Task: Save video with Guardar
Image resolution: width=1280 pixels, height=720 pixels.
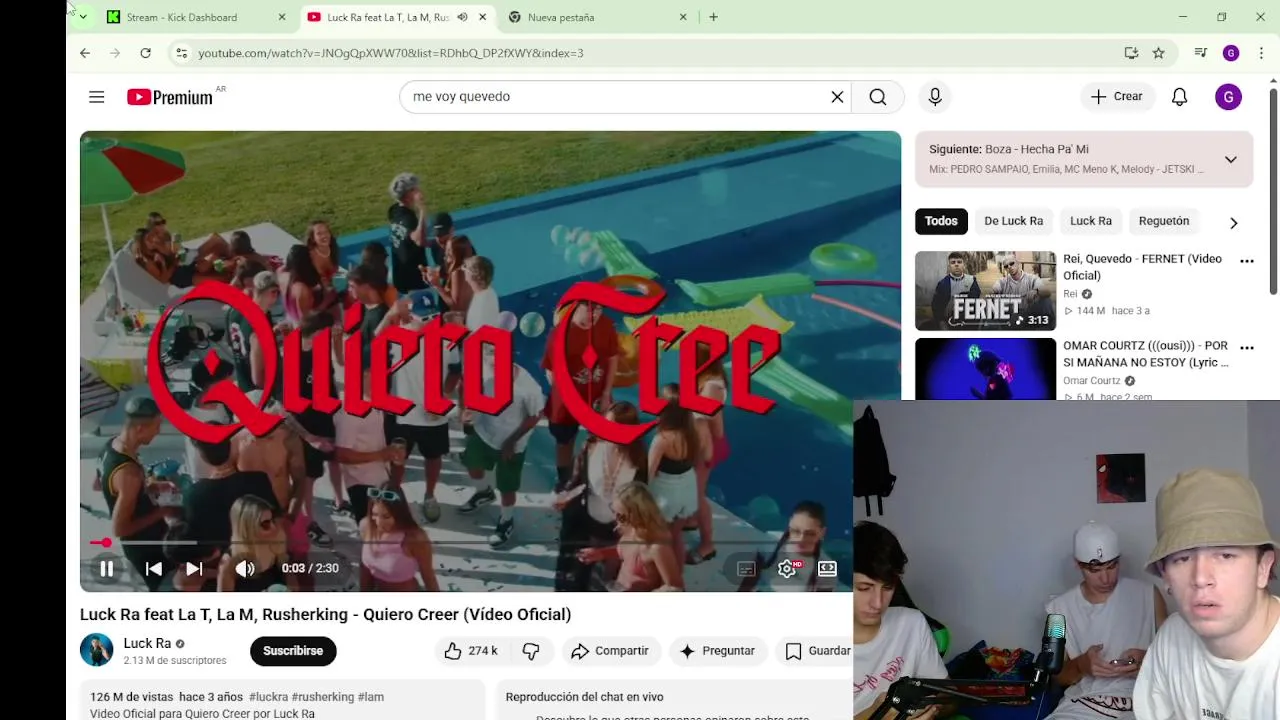Action: click(817, 651)
